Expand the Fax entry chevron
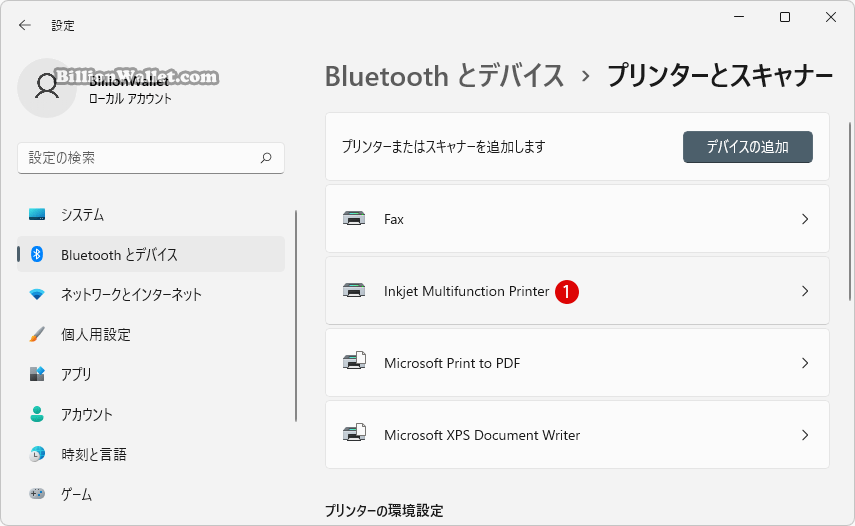 805,219
